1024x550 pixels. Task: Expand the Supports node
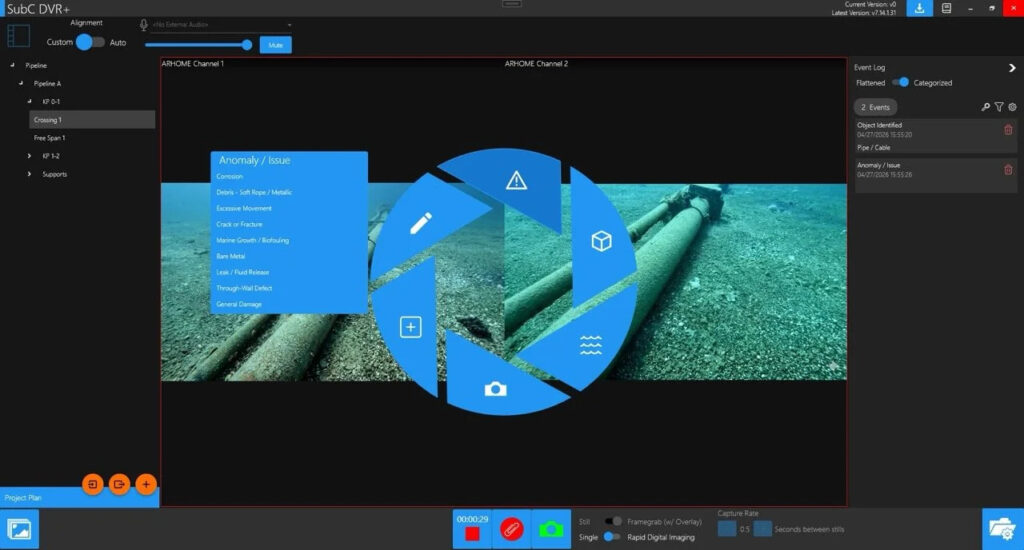[29, 174]
